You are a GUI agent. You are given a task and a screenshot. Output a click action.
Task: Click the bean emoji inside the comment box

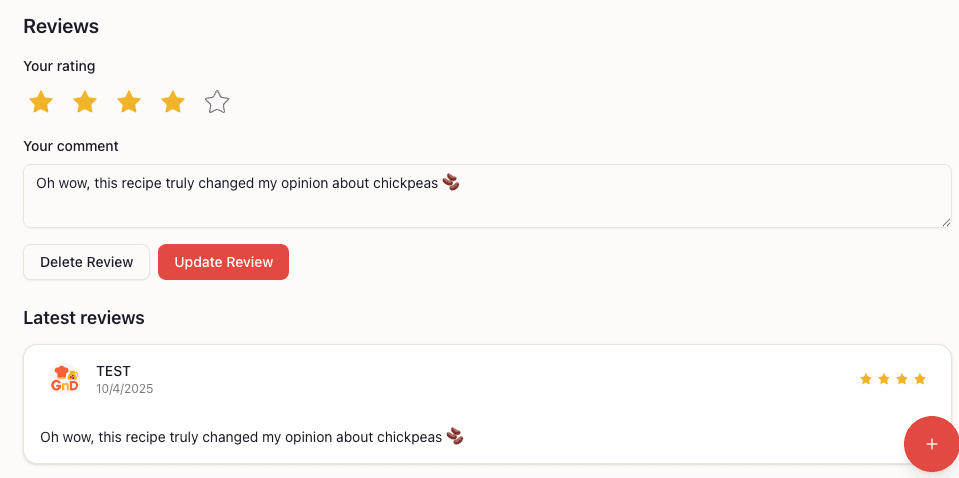451,183
